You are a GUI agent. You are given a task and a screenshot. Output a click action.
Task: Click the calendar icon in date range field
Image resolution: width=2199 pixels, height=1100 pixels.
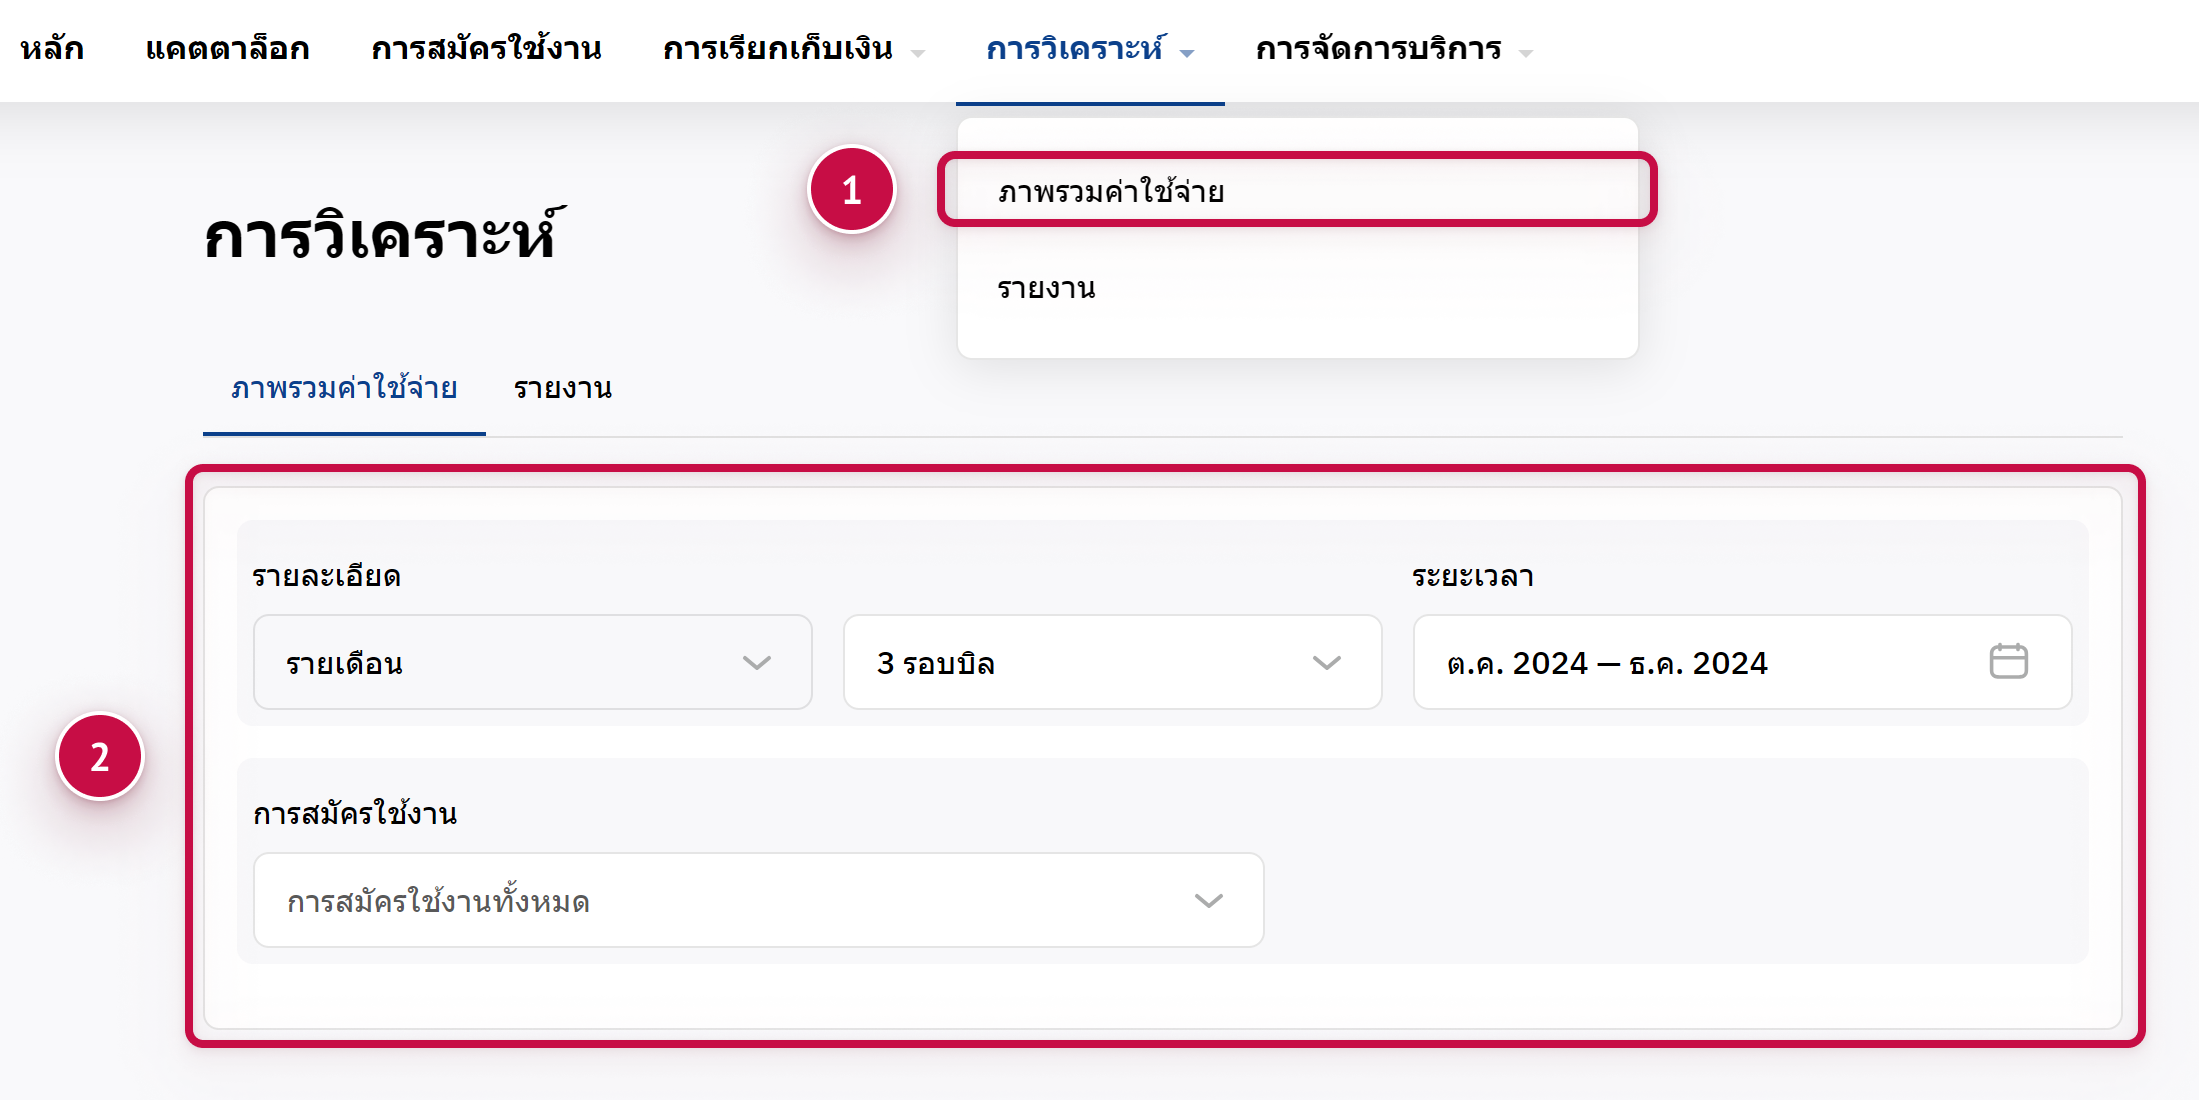(x=2007, y=662)
